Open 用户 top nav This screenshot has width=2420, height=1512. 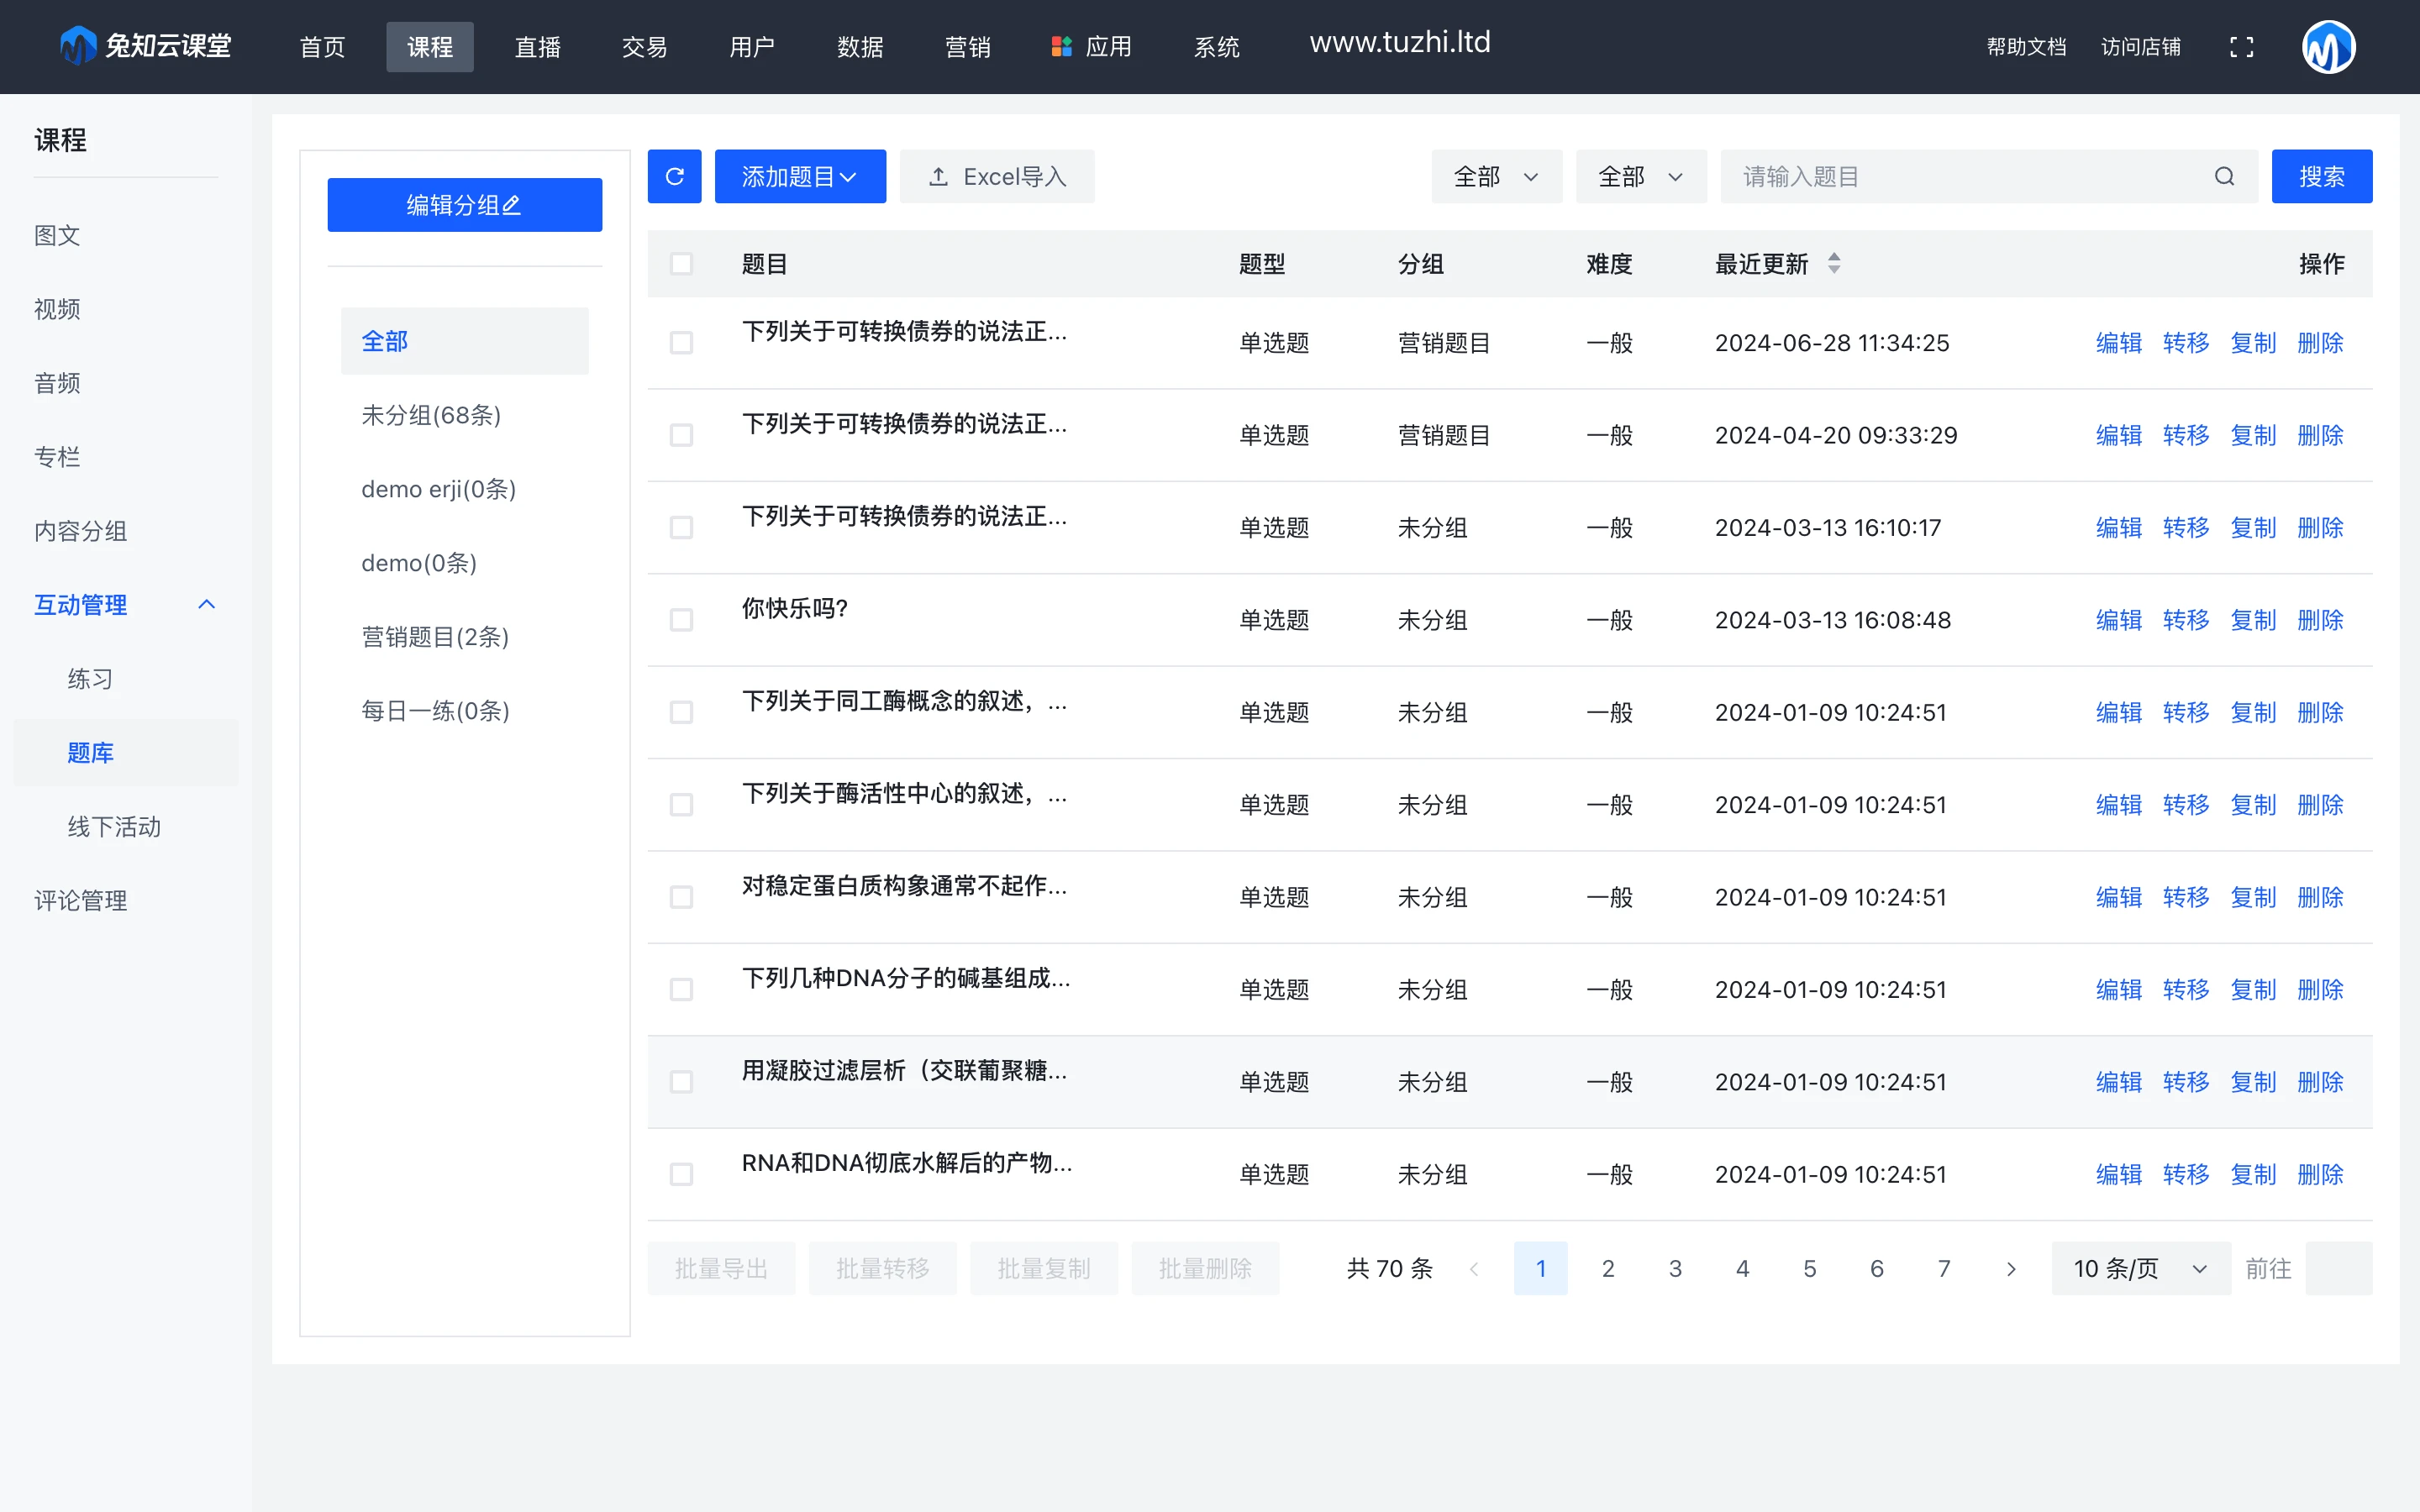pos(752,47)
